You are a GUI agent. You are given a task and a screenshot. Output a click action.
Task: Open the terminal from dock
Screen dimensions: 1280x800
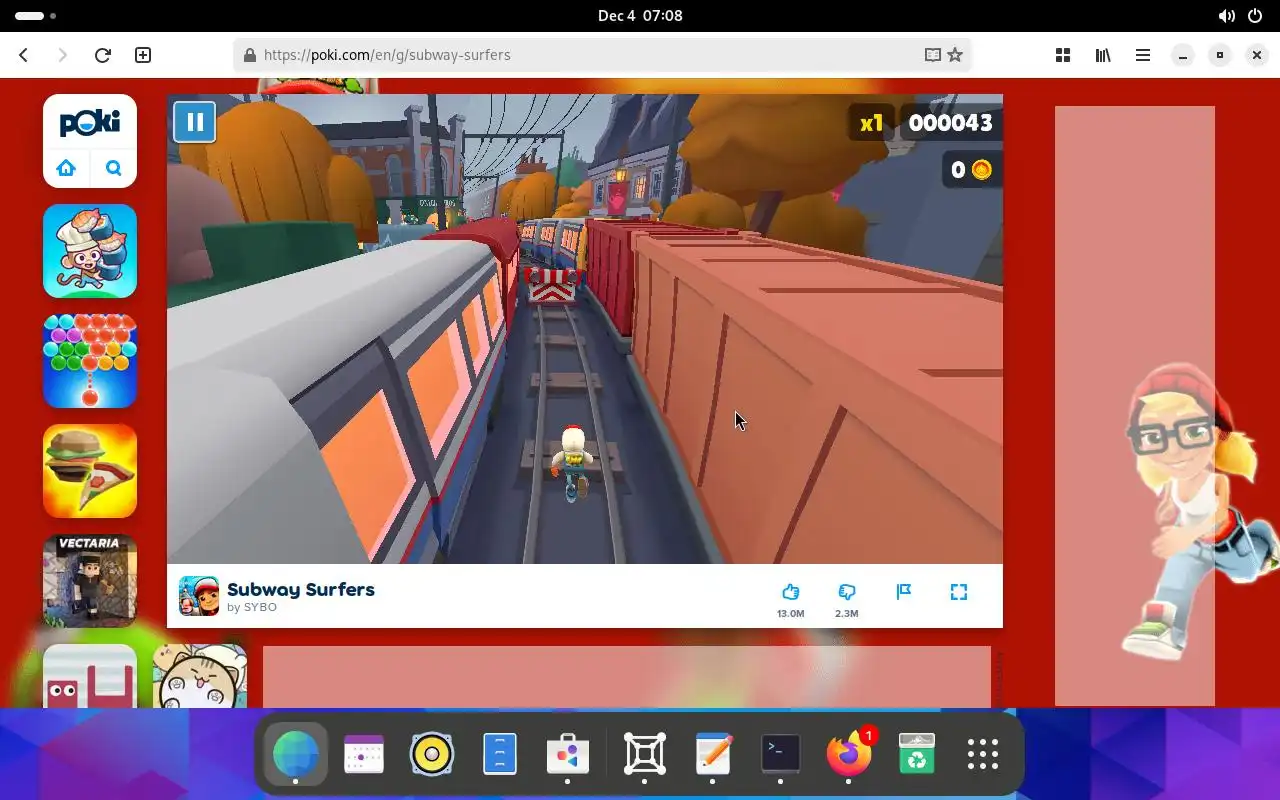pos(781,754)
